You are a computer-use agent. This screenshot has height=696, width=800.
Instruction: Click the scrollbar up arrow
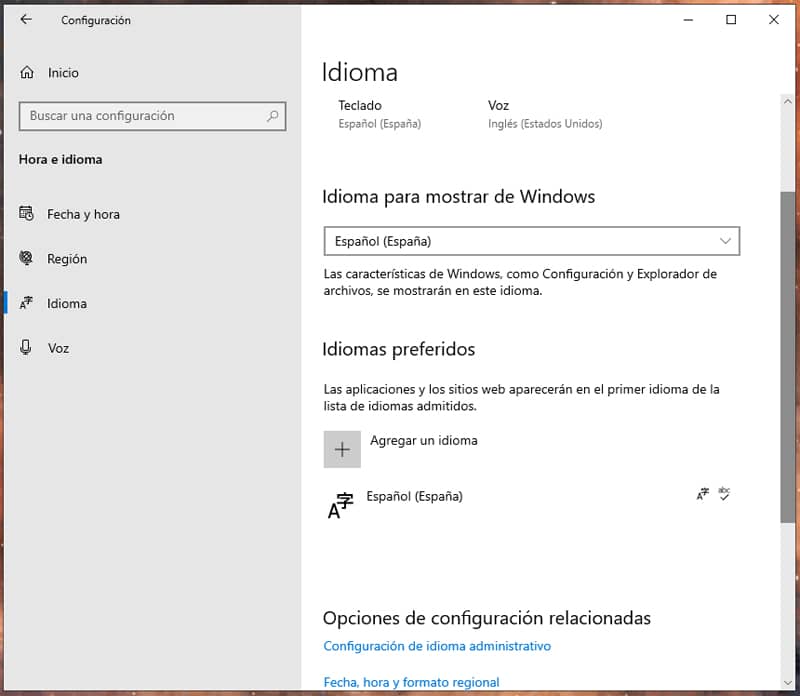pyautogui.click(x=787, y=102)
